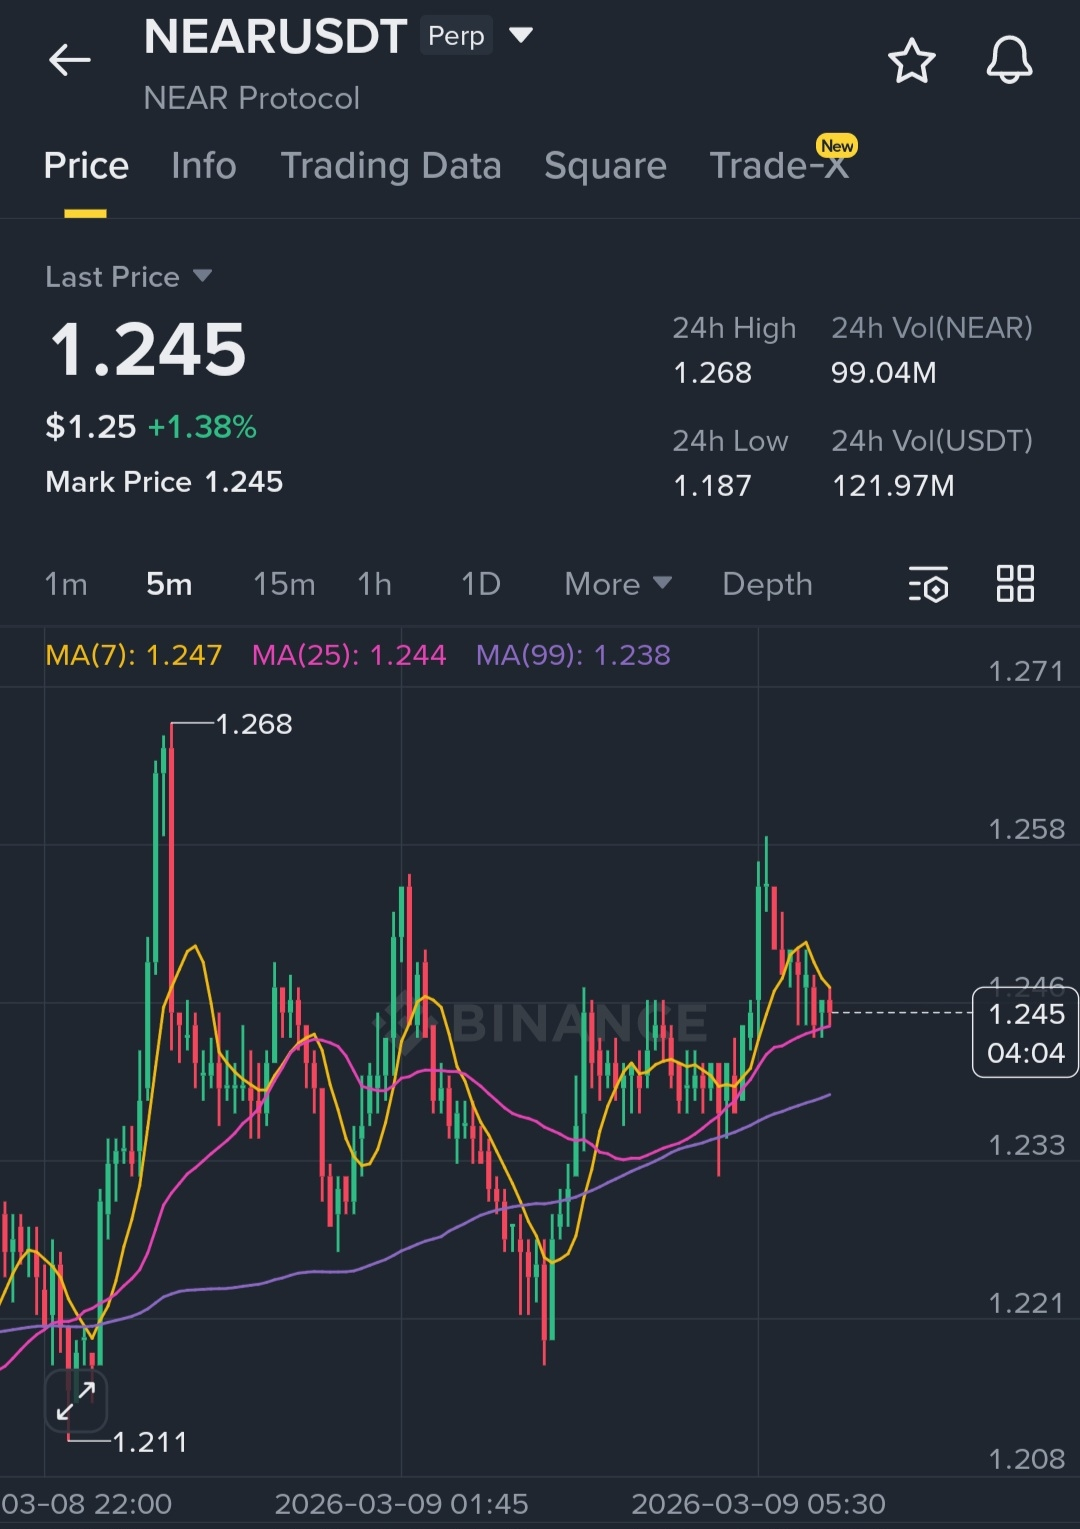Tap the 1.233 price axis label
This screenshot has width=1080, height=1529.
click(x=1026, y=1145)
